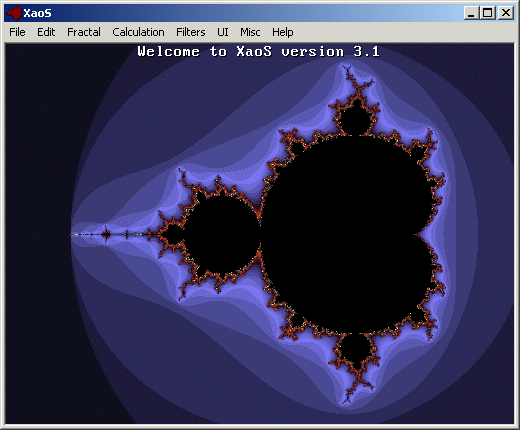Open the Edit menu

click(46, 32)
